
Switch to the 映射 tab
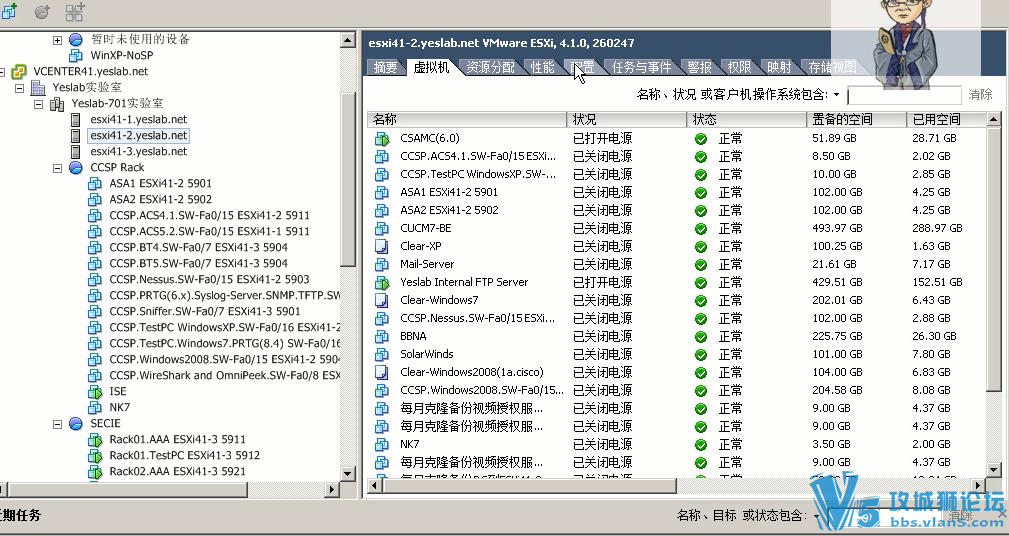[x=779, y=67]
